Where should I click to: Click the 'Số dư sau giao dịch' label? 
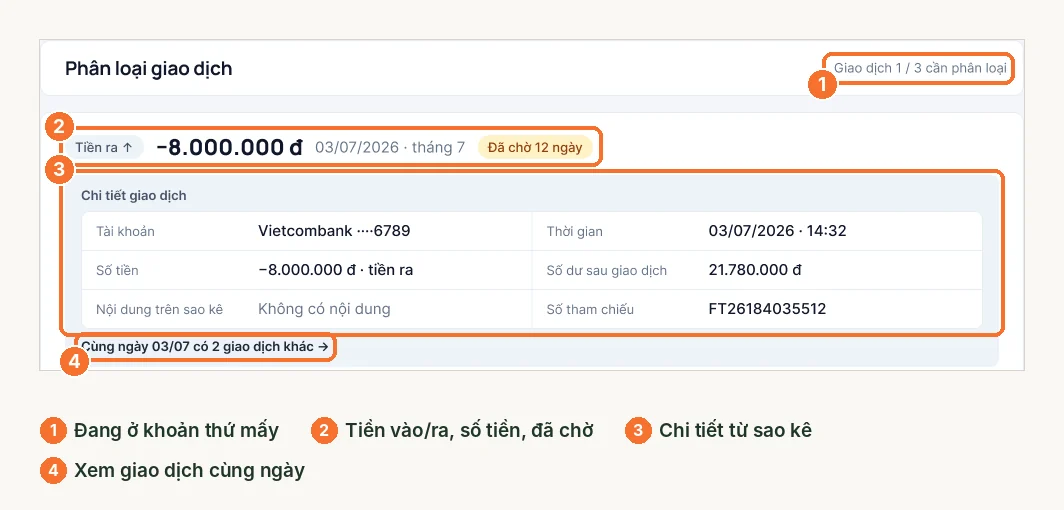[x=607, y=271]
